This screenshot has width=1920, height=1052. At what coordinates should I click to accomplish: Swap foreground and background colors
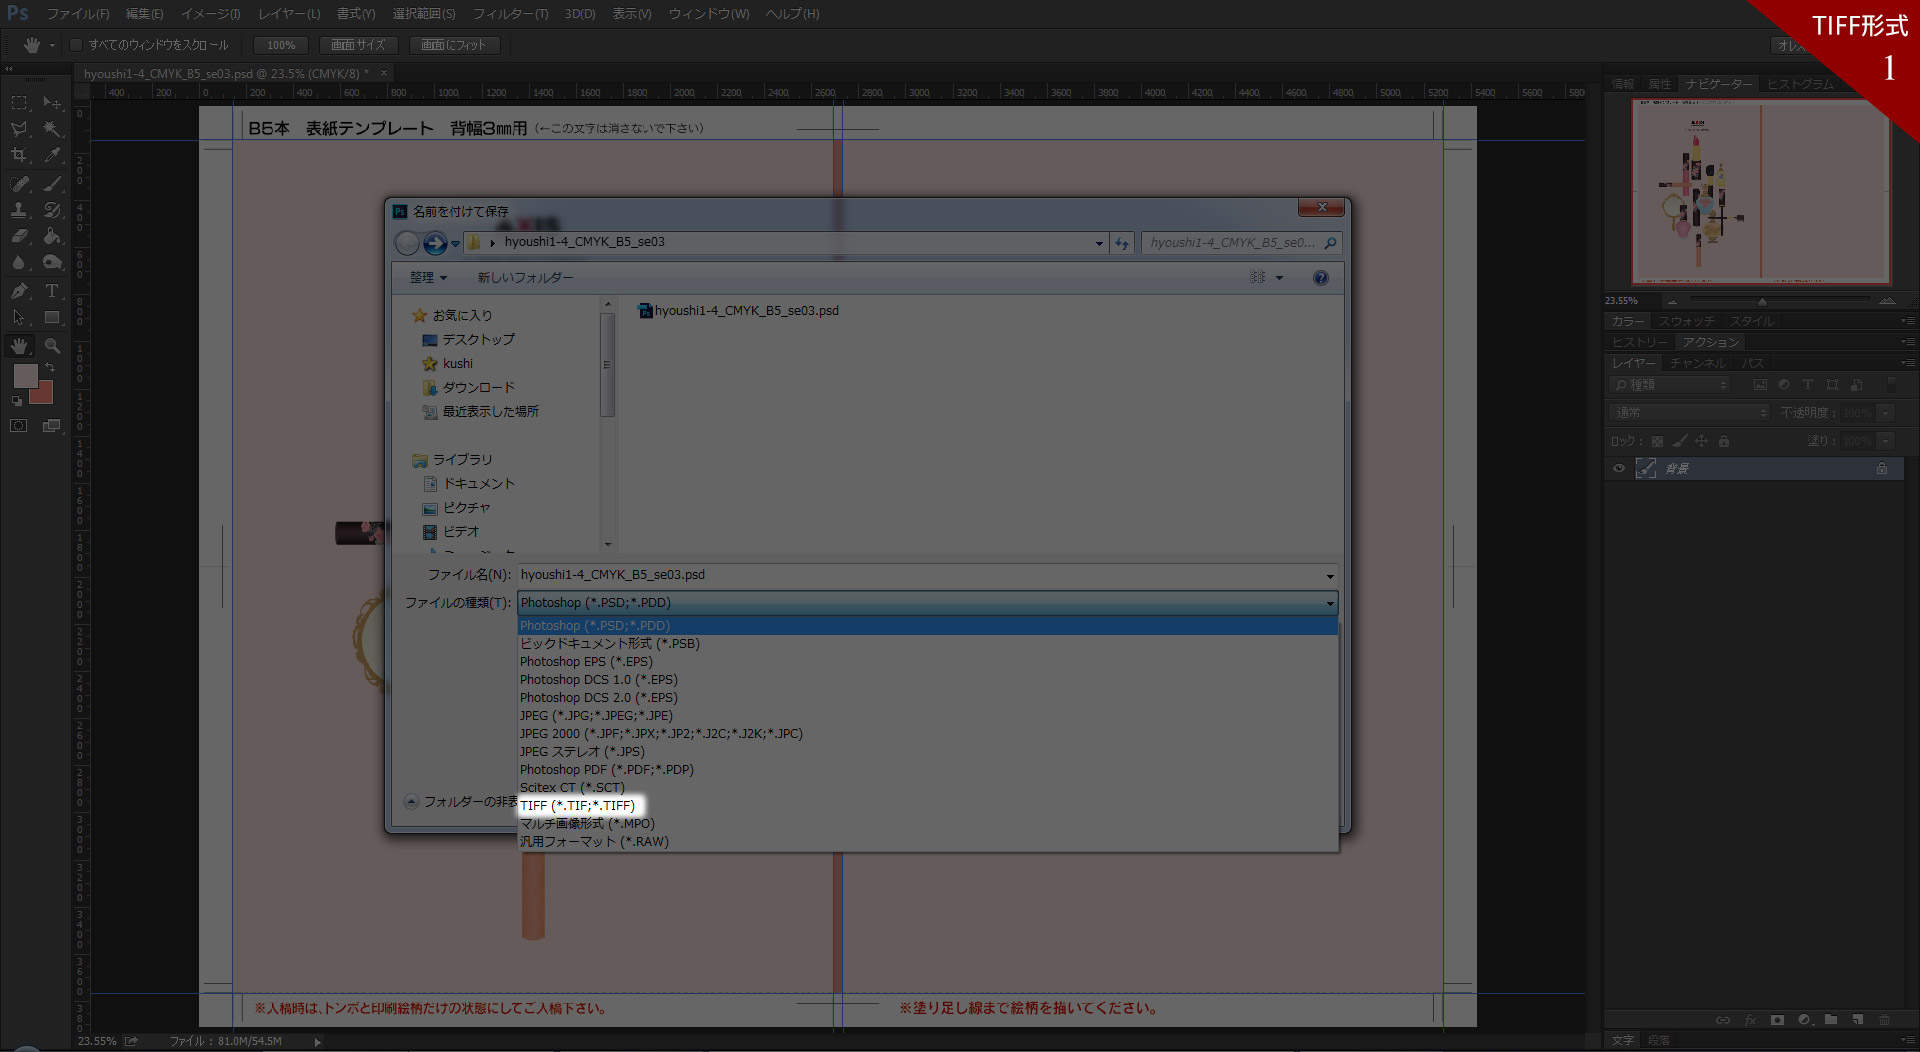(50, 368)
